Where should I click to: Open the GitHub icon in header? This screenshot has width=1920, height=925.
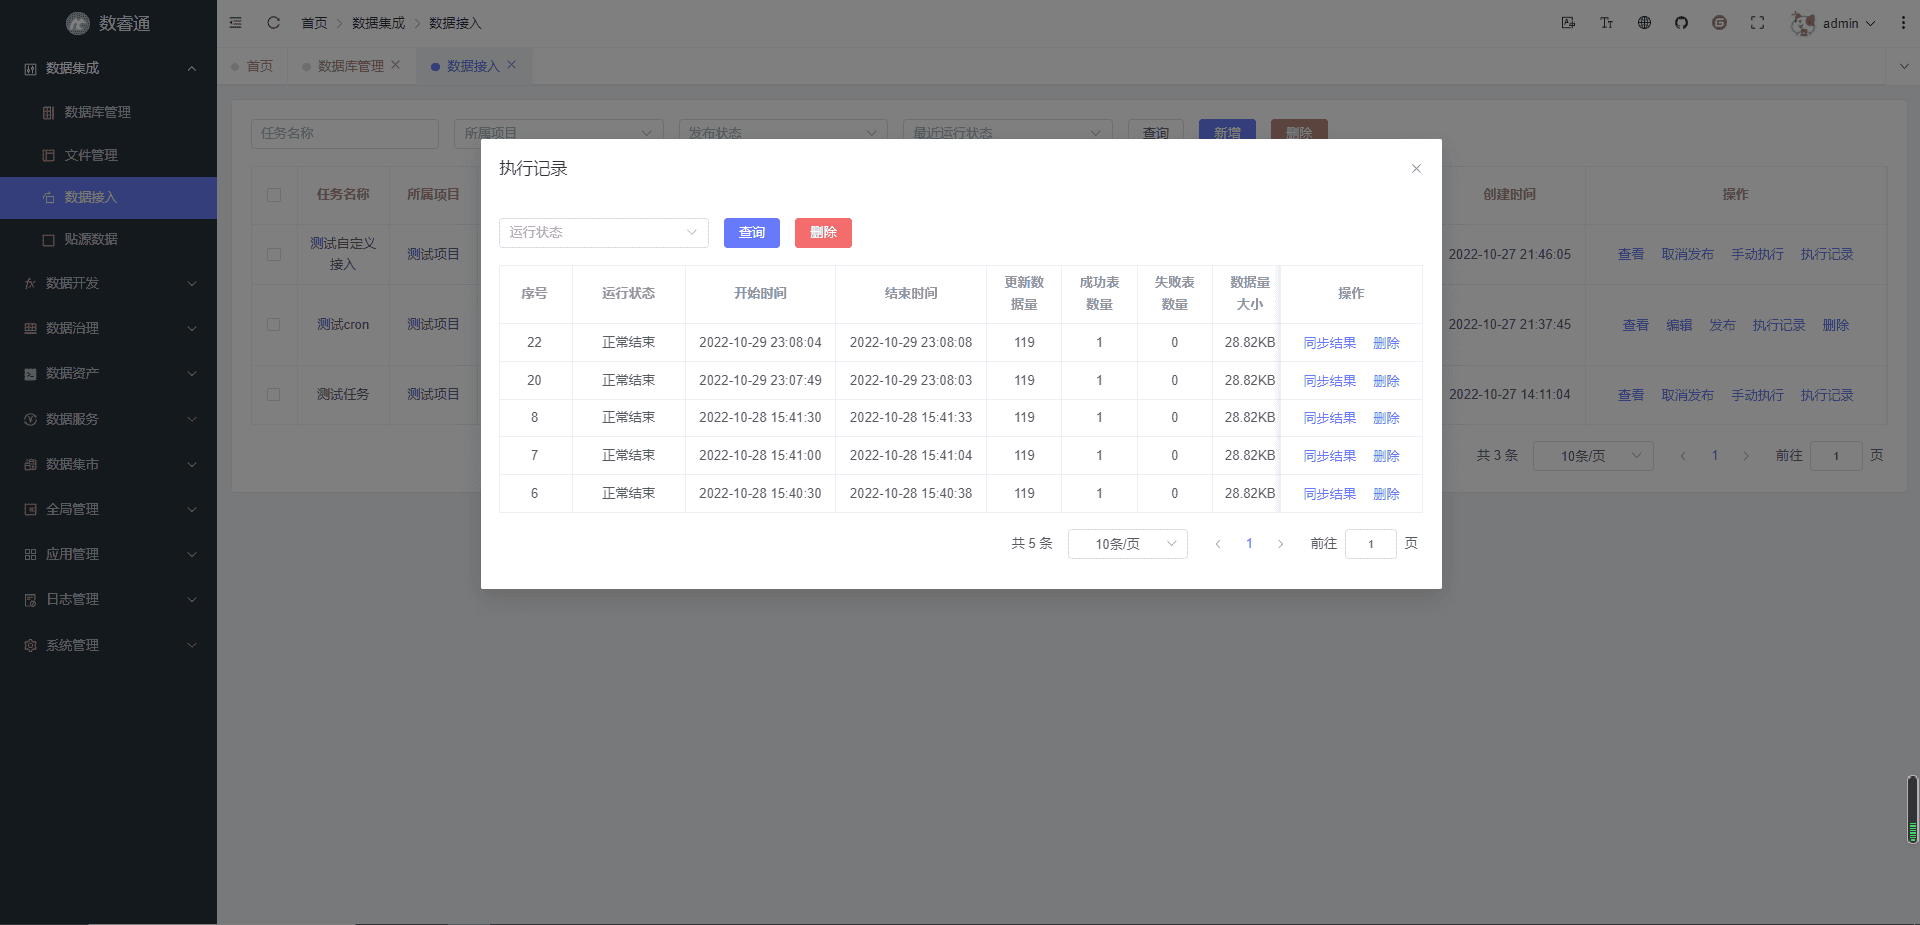pyautogui.click(x=1682, y=22)
